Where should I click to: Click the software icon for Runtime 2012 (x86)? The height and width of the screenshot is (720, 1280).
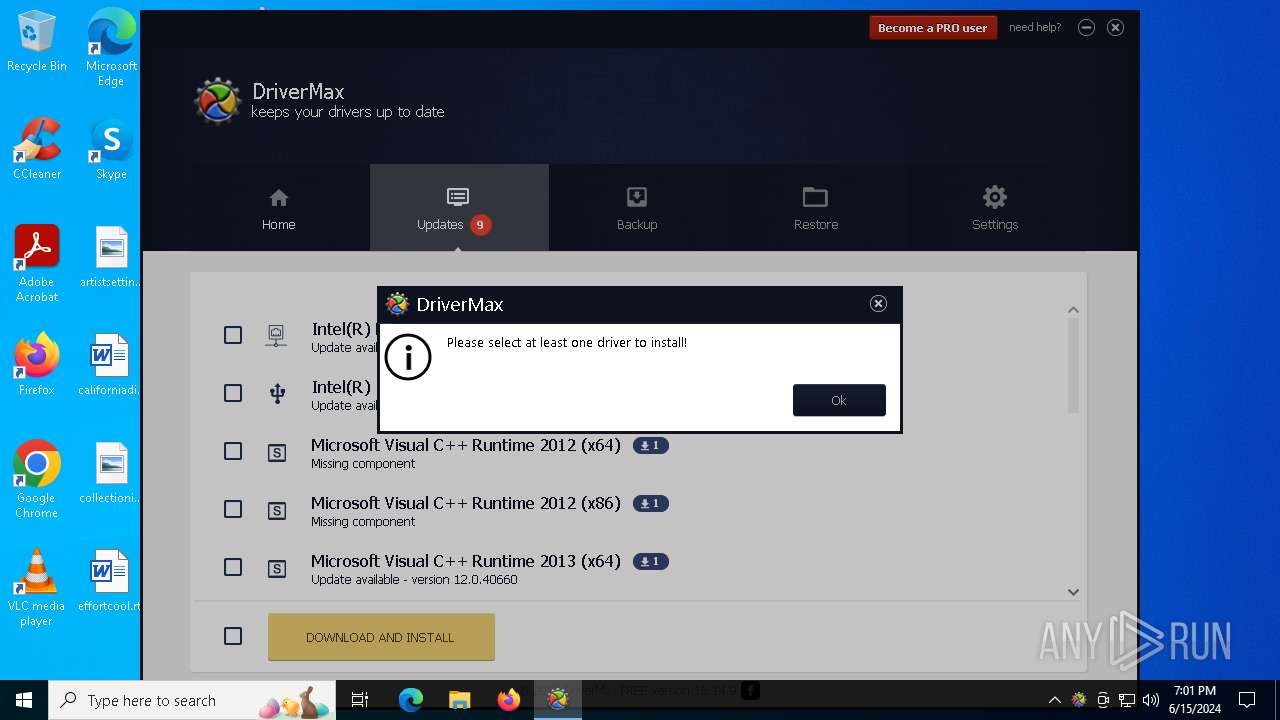click(x=277, y=511)
